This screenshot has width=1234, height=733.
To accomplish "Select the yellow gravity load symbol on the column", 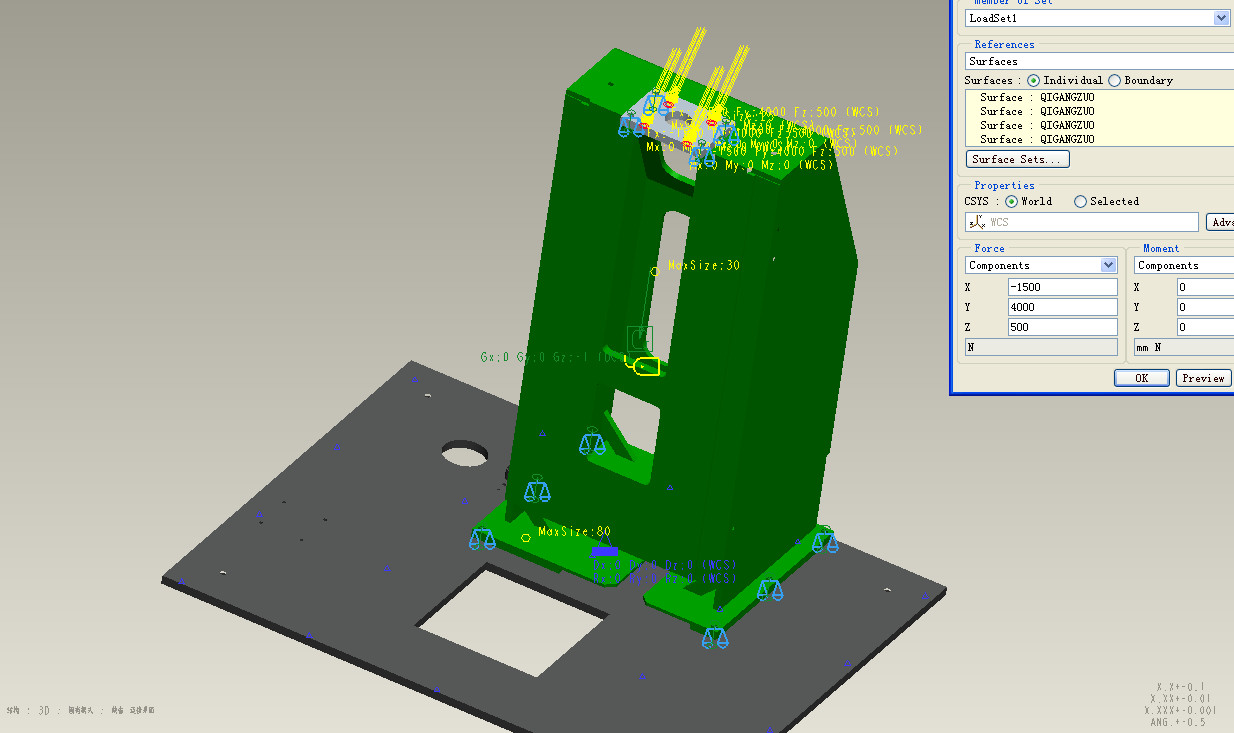I will [x=645, y=366].
